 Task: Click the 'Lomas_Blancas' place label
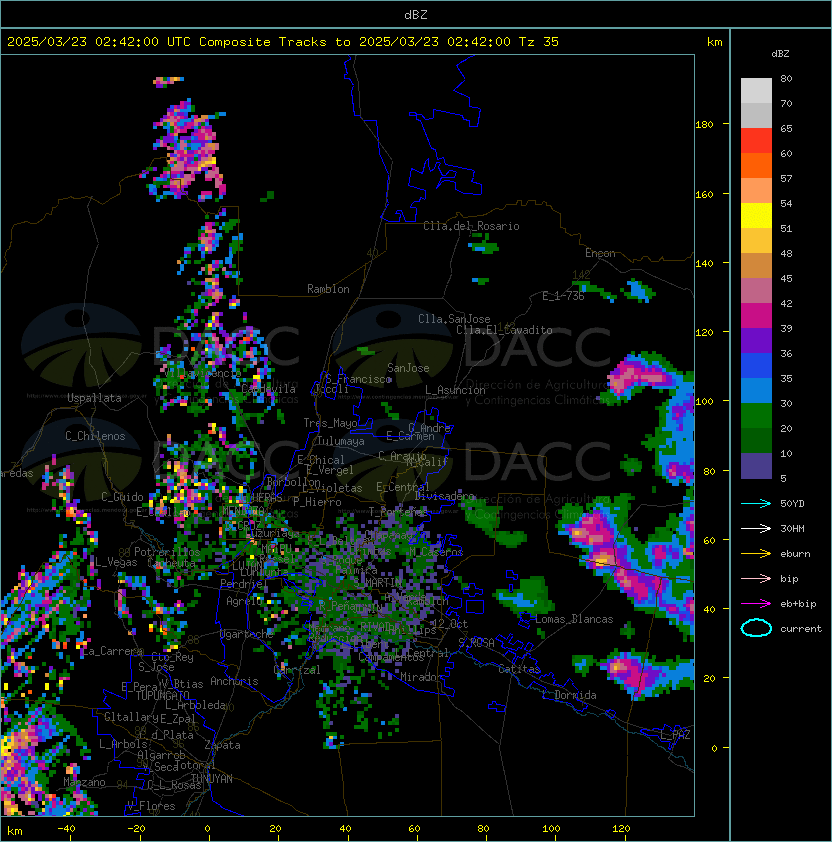574,619
